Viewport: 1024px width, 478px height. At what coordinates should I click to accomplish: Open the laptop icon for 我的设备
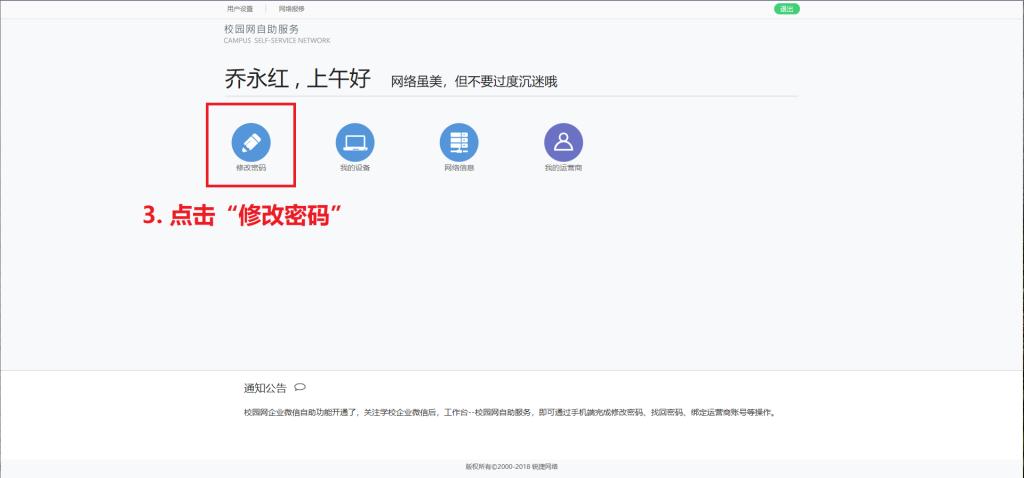pos(355,142)
